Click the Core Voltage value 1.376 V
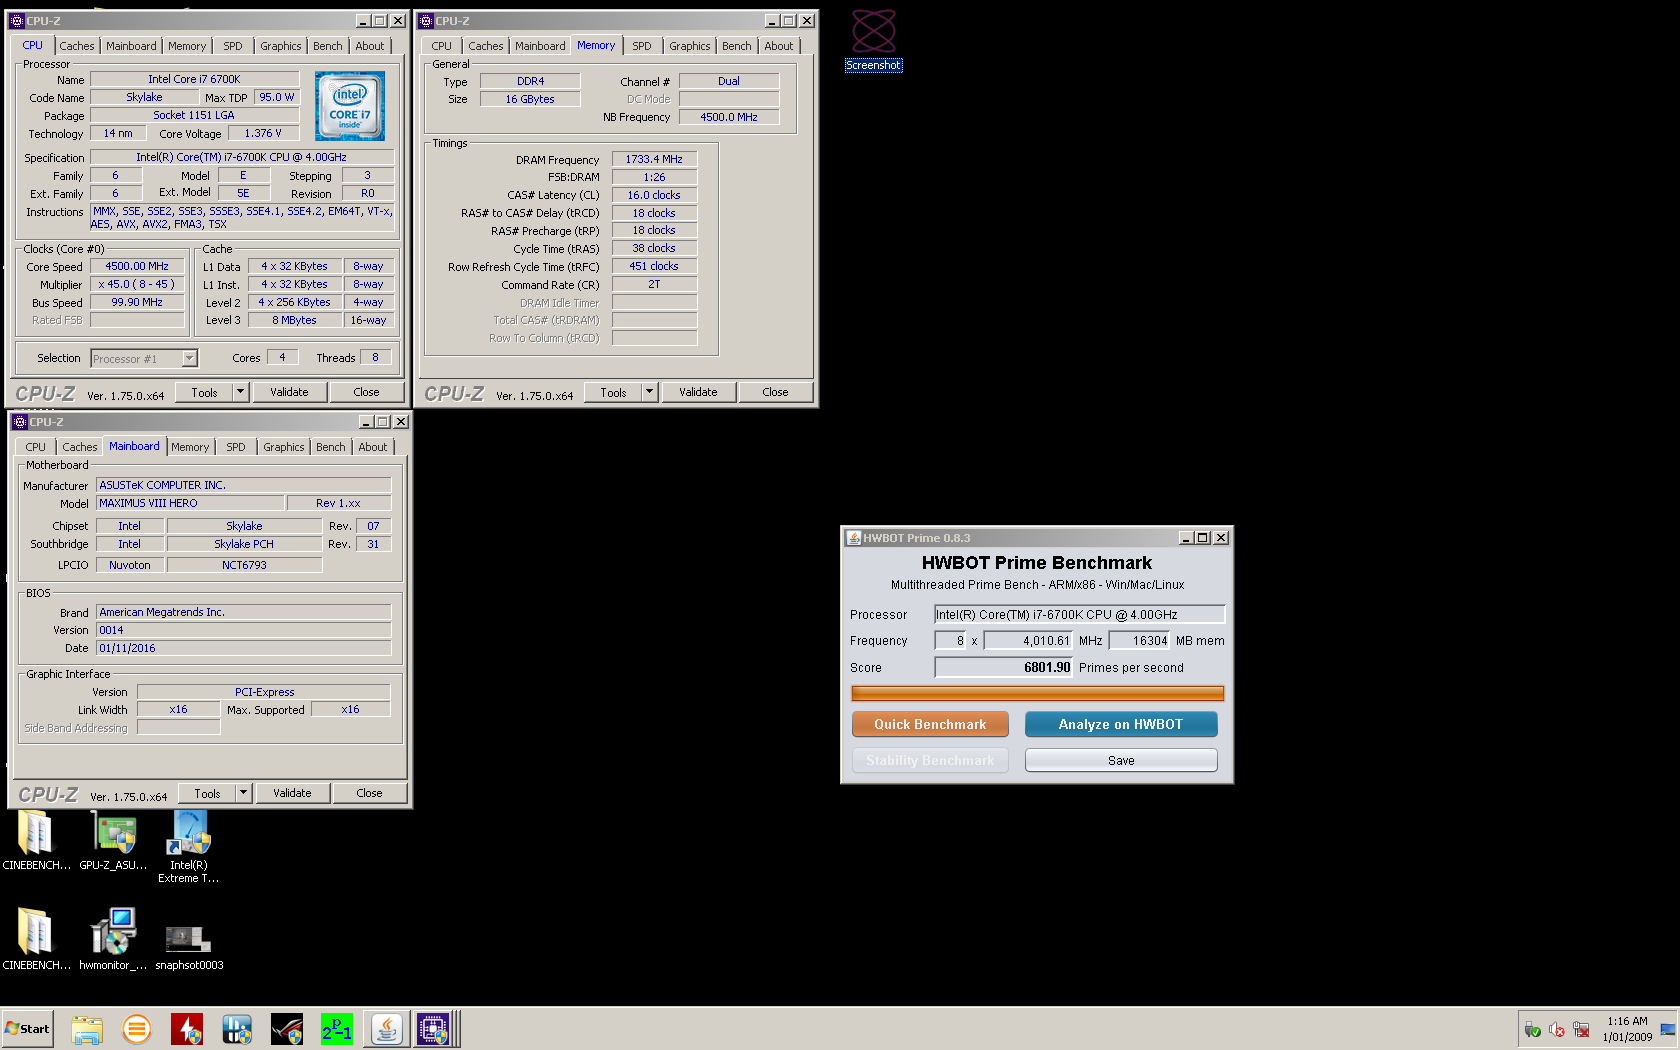 tap(263, 134)
